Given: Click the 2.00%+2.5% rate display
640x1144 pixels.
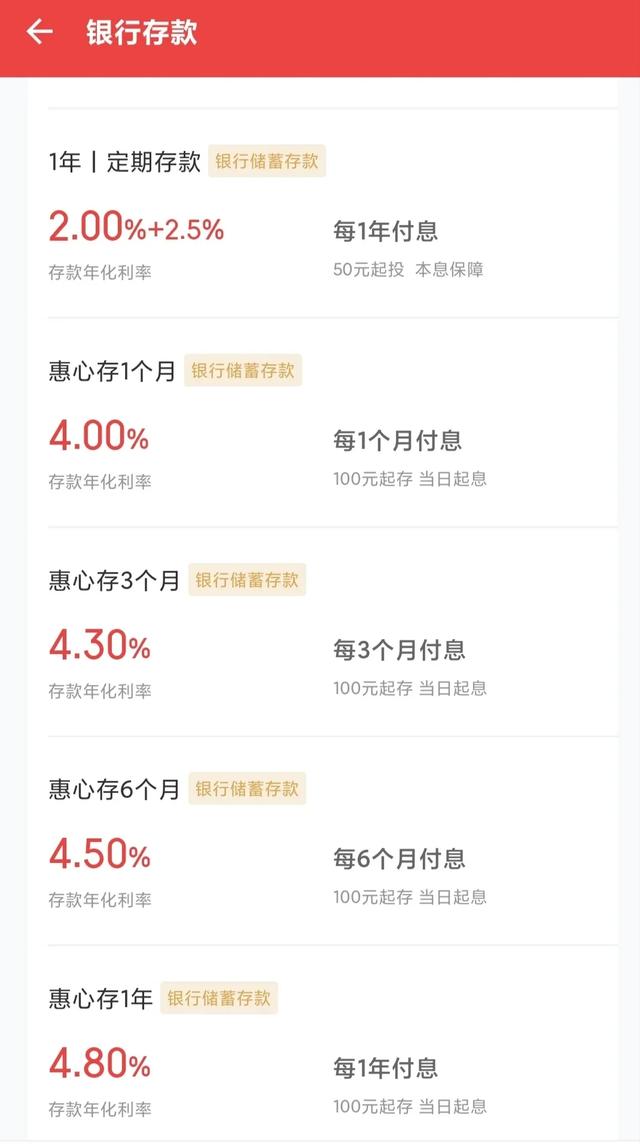Looking at the screenshot, I should pos(138,229).
